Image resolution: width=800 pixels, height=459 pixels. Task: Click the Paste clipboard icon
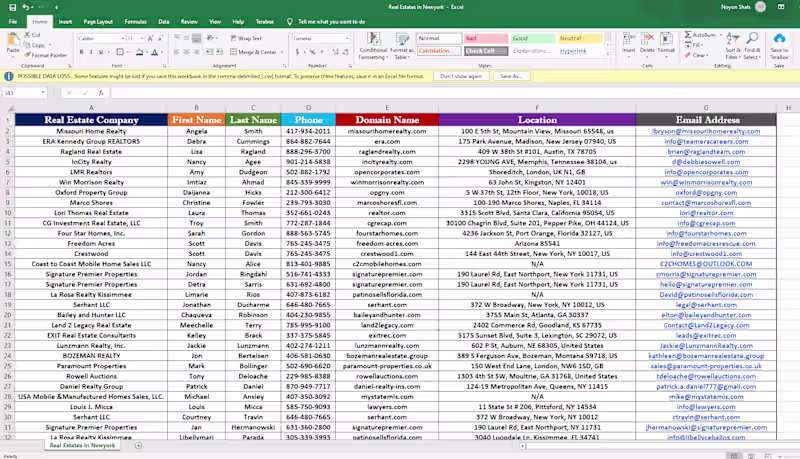pyautogui.click(x=13, y=41)
